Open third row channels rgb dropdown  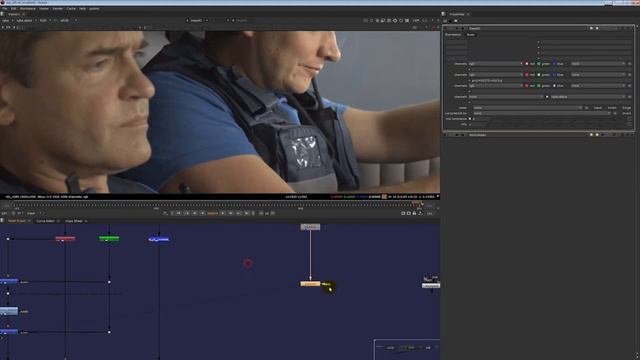[496, 86]
